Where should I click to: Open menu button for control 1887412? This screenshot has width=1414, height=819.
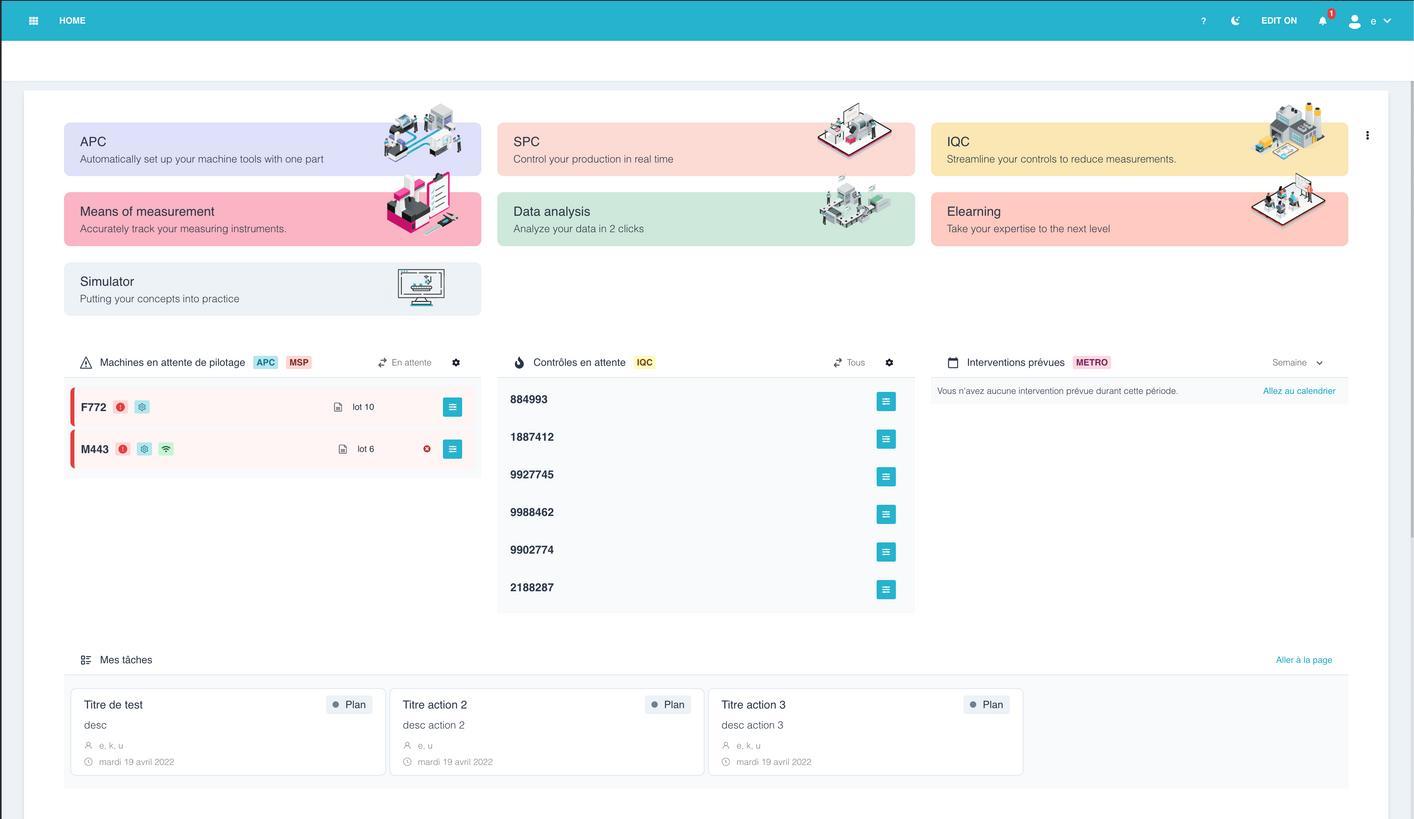click(x=885, y=439)
